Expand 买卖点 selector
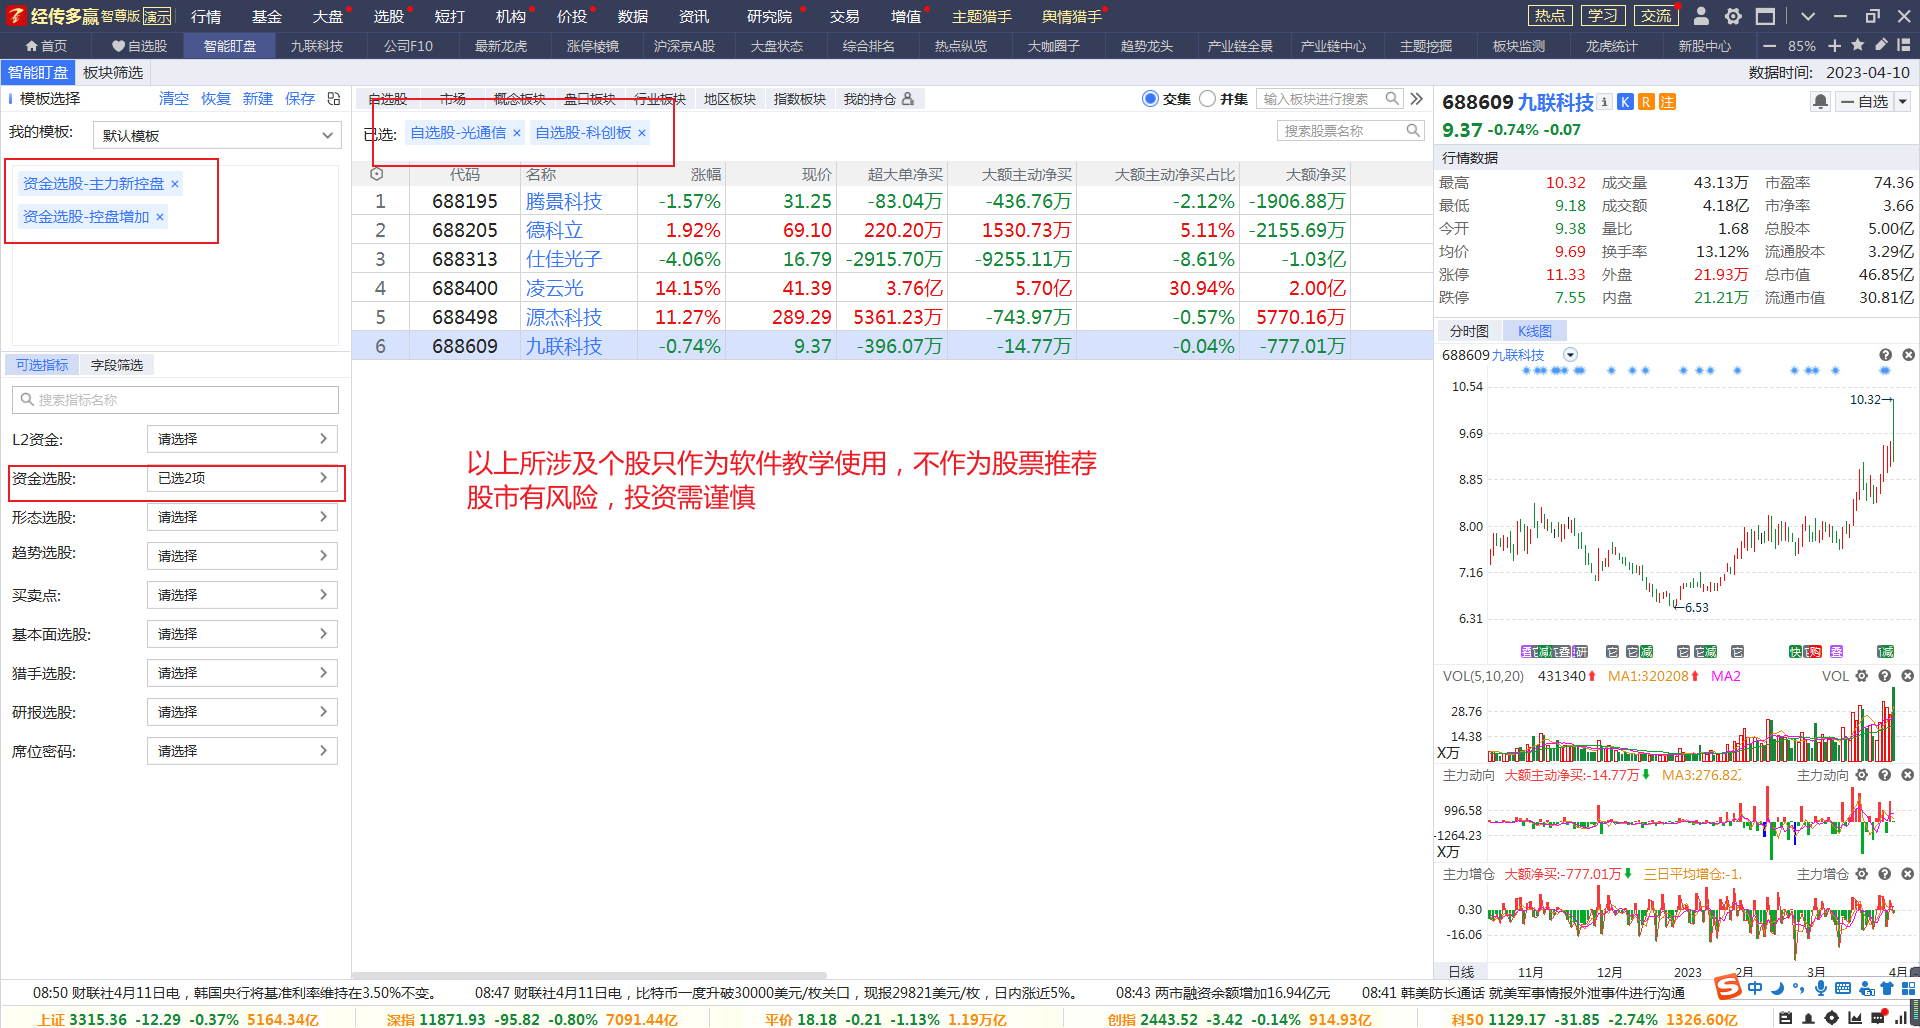This screenshot has width=1920, height=1028. 242,595
